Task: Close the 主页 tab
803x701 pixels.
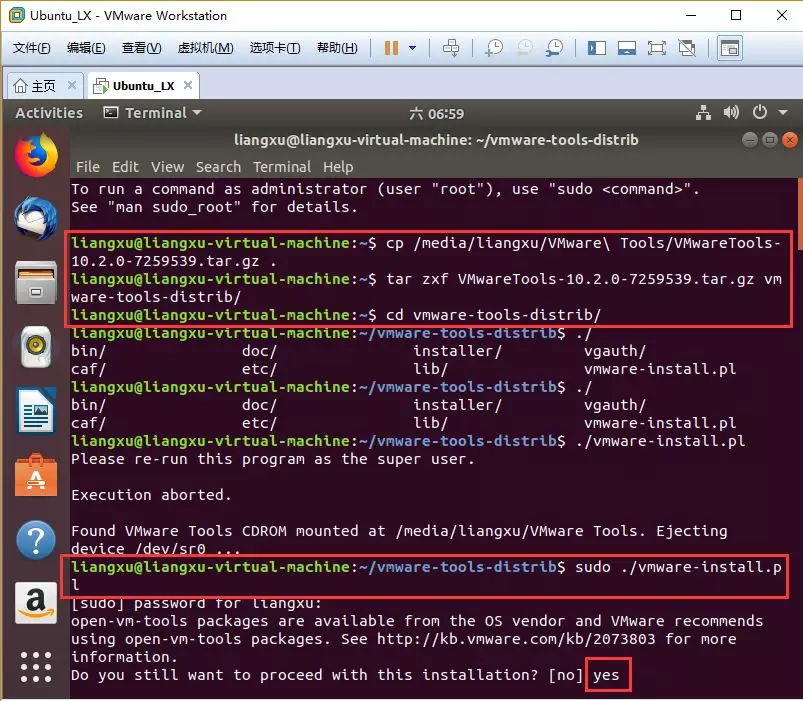Action: 72,85
